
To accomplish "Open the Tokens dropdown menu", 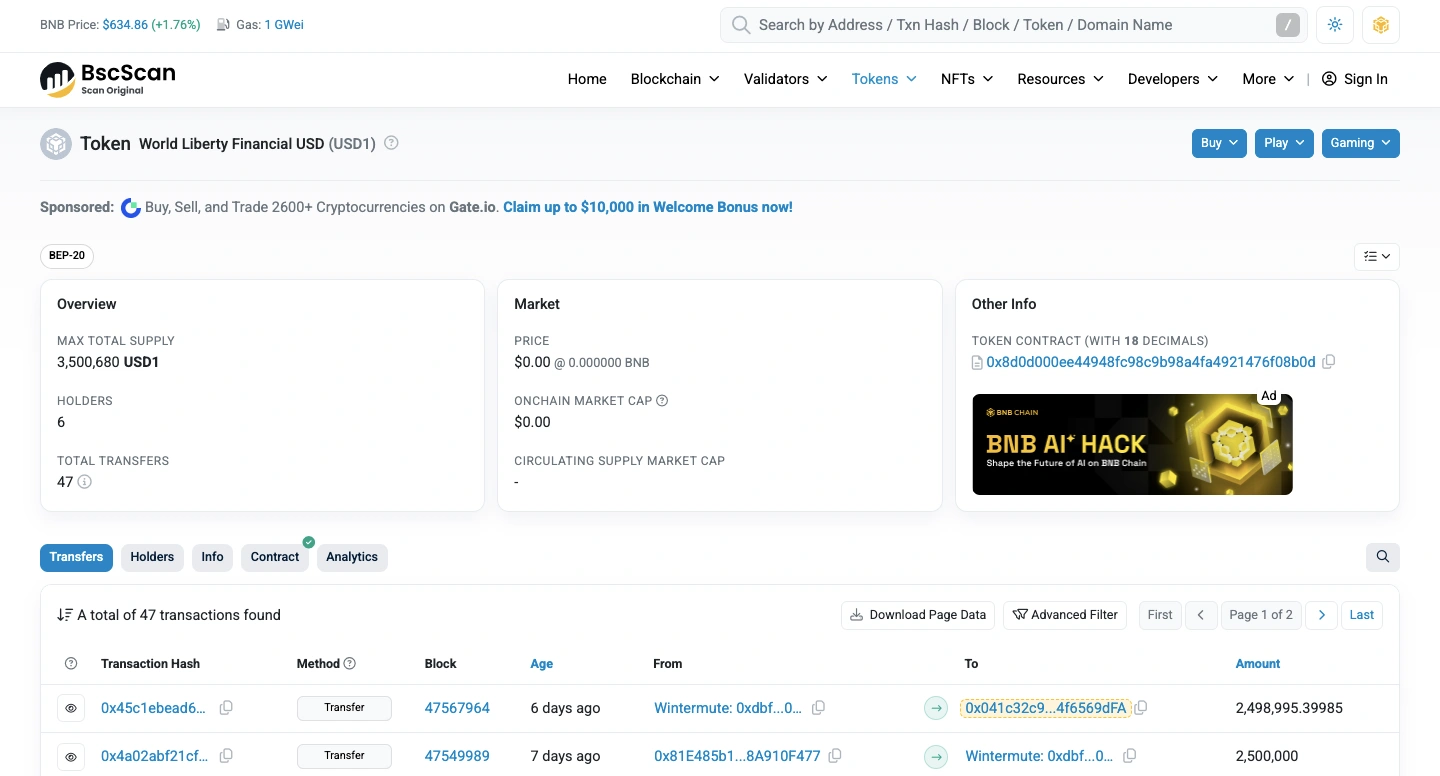I will tap(884, 79).
